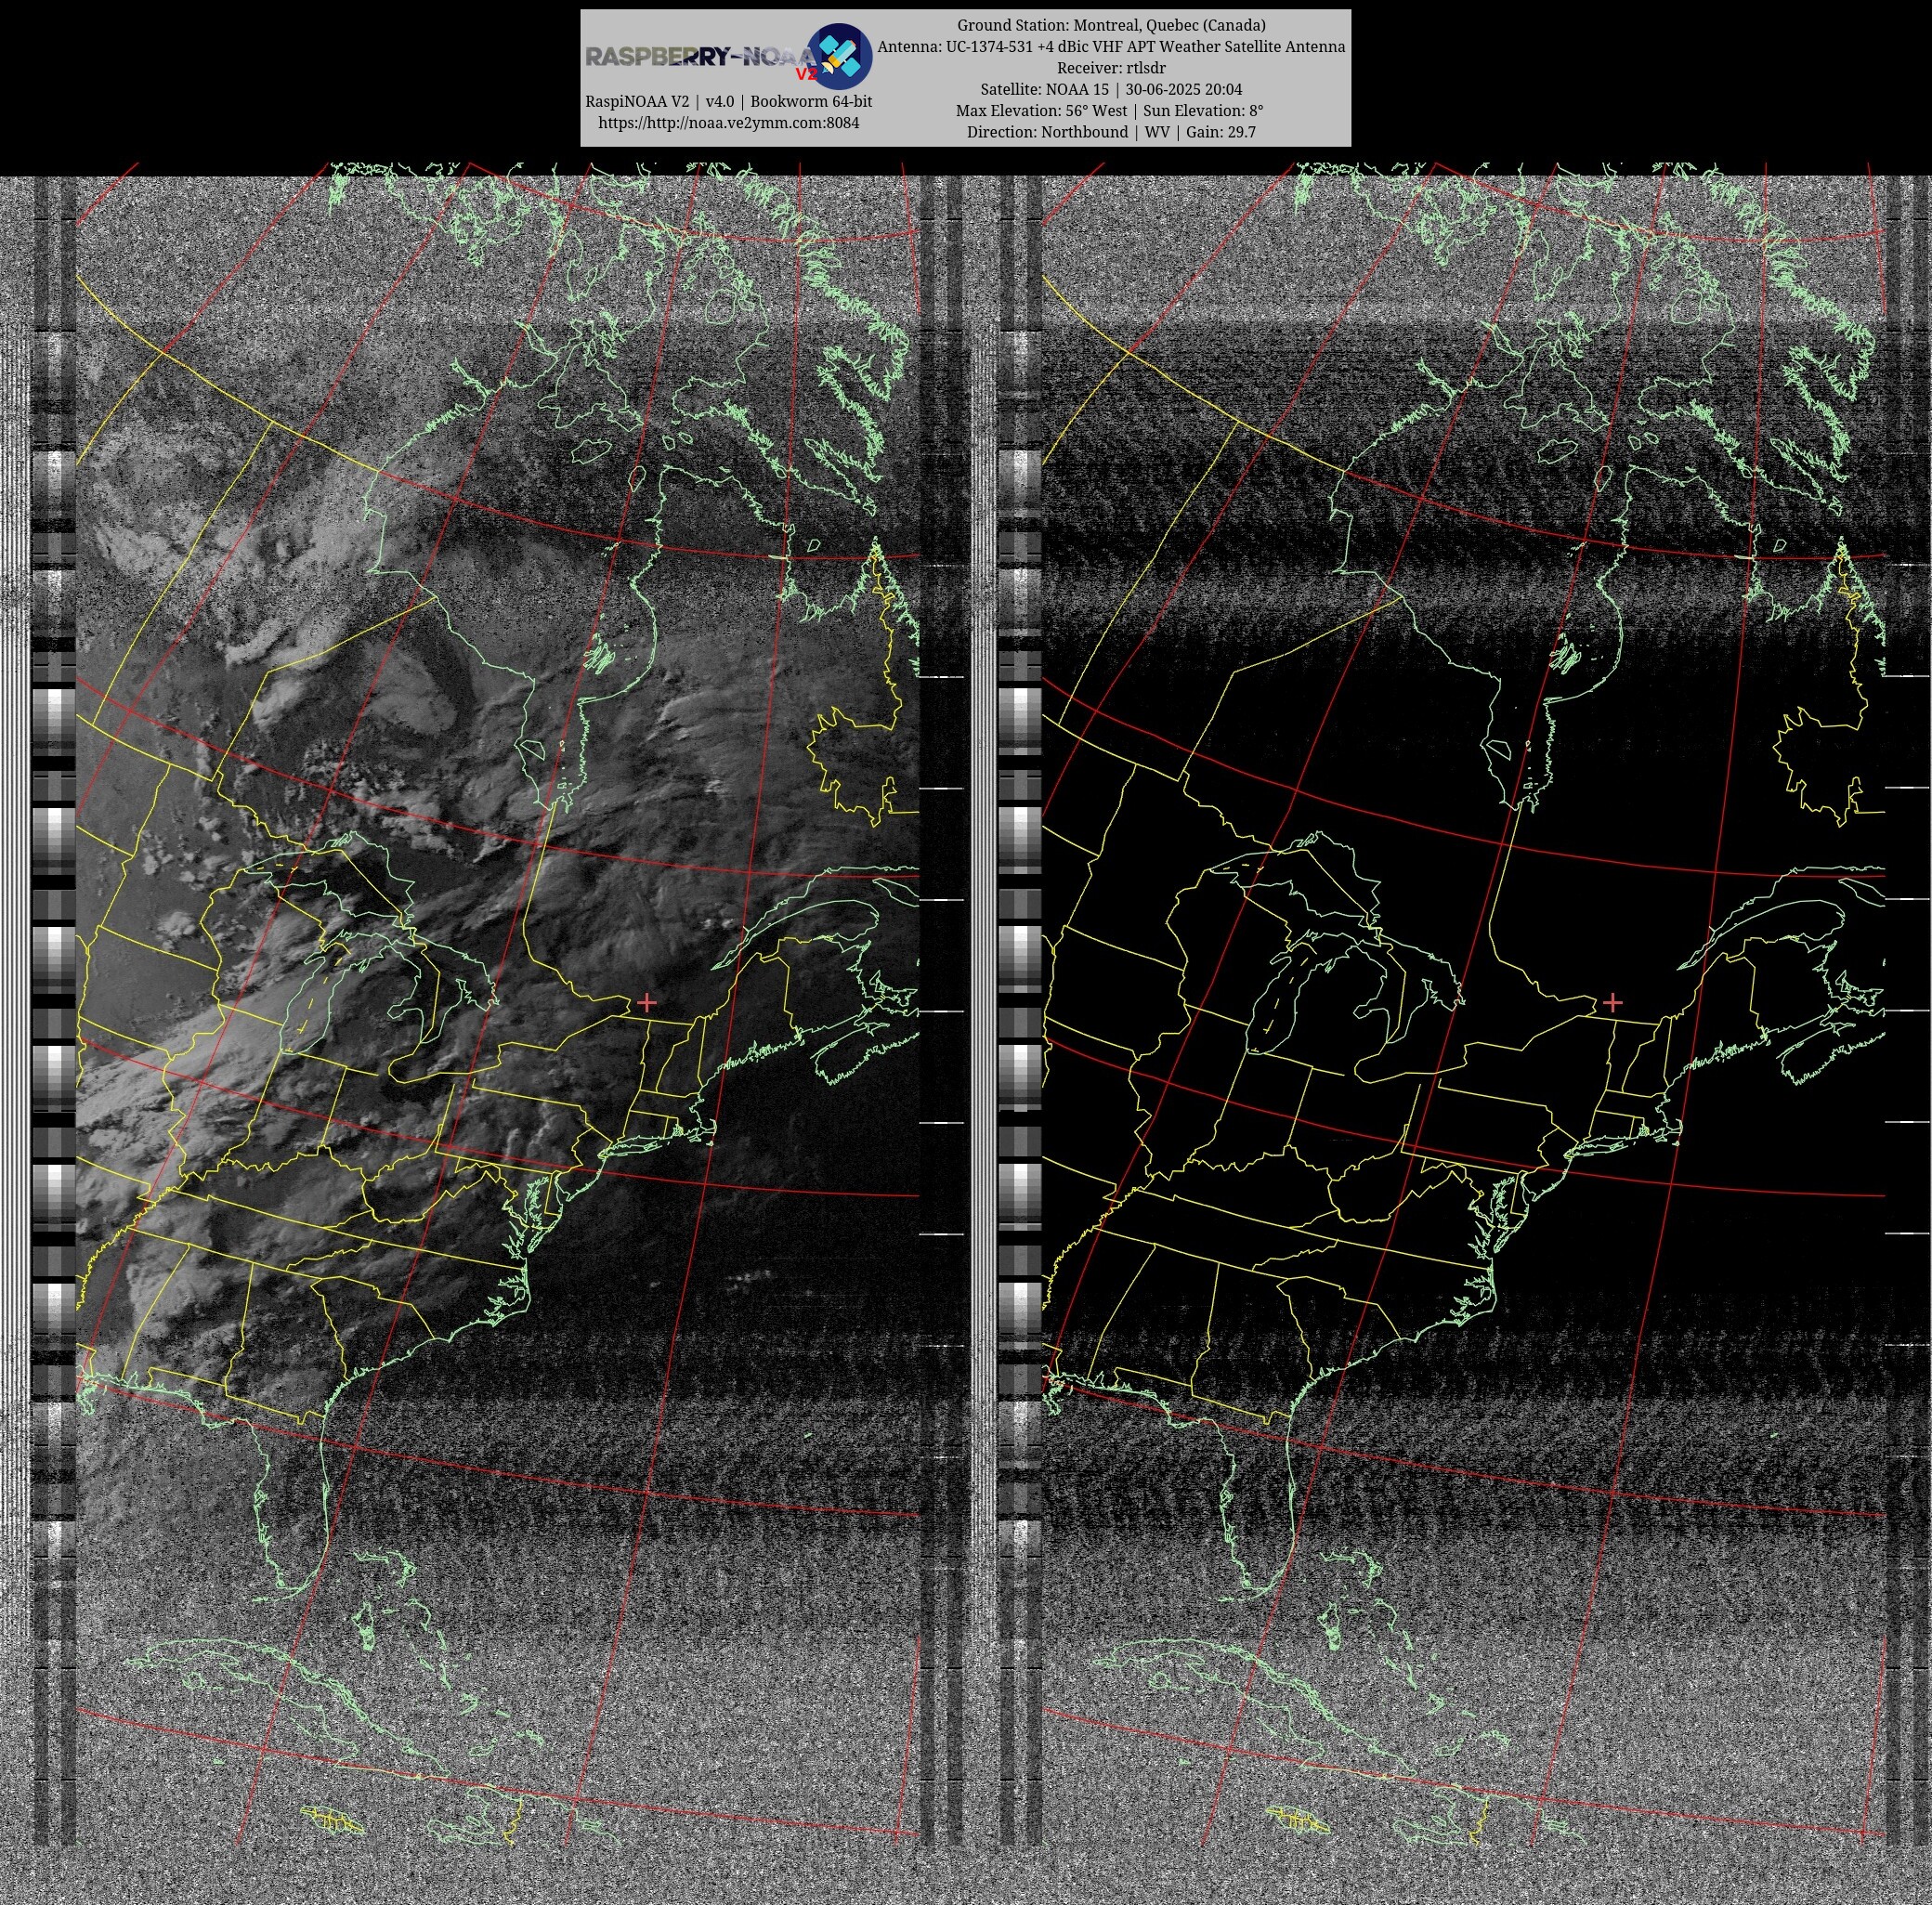Screen dimensions: 1932x1905
Task: Open the noaa.ve2ymm.com:8084 URL text
Action: pyautogui.click(x=728, y=123)
